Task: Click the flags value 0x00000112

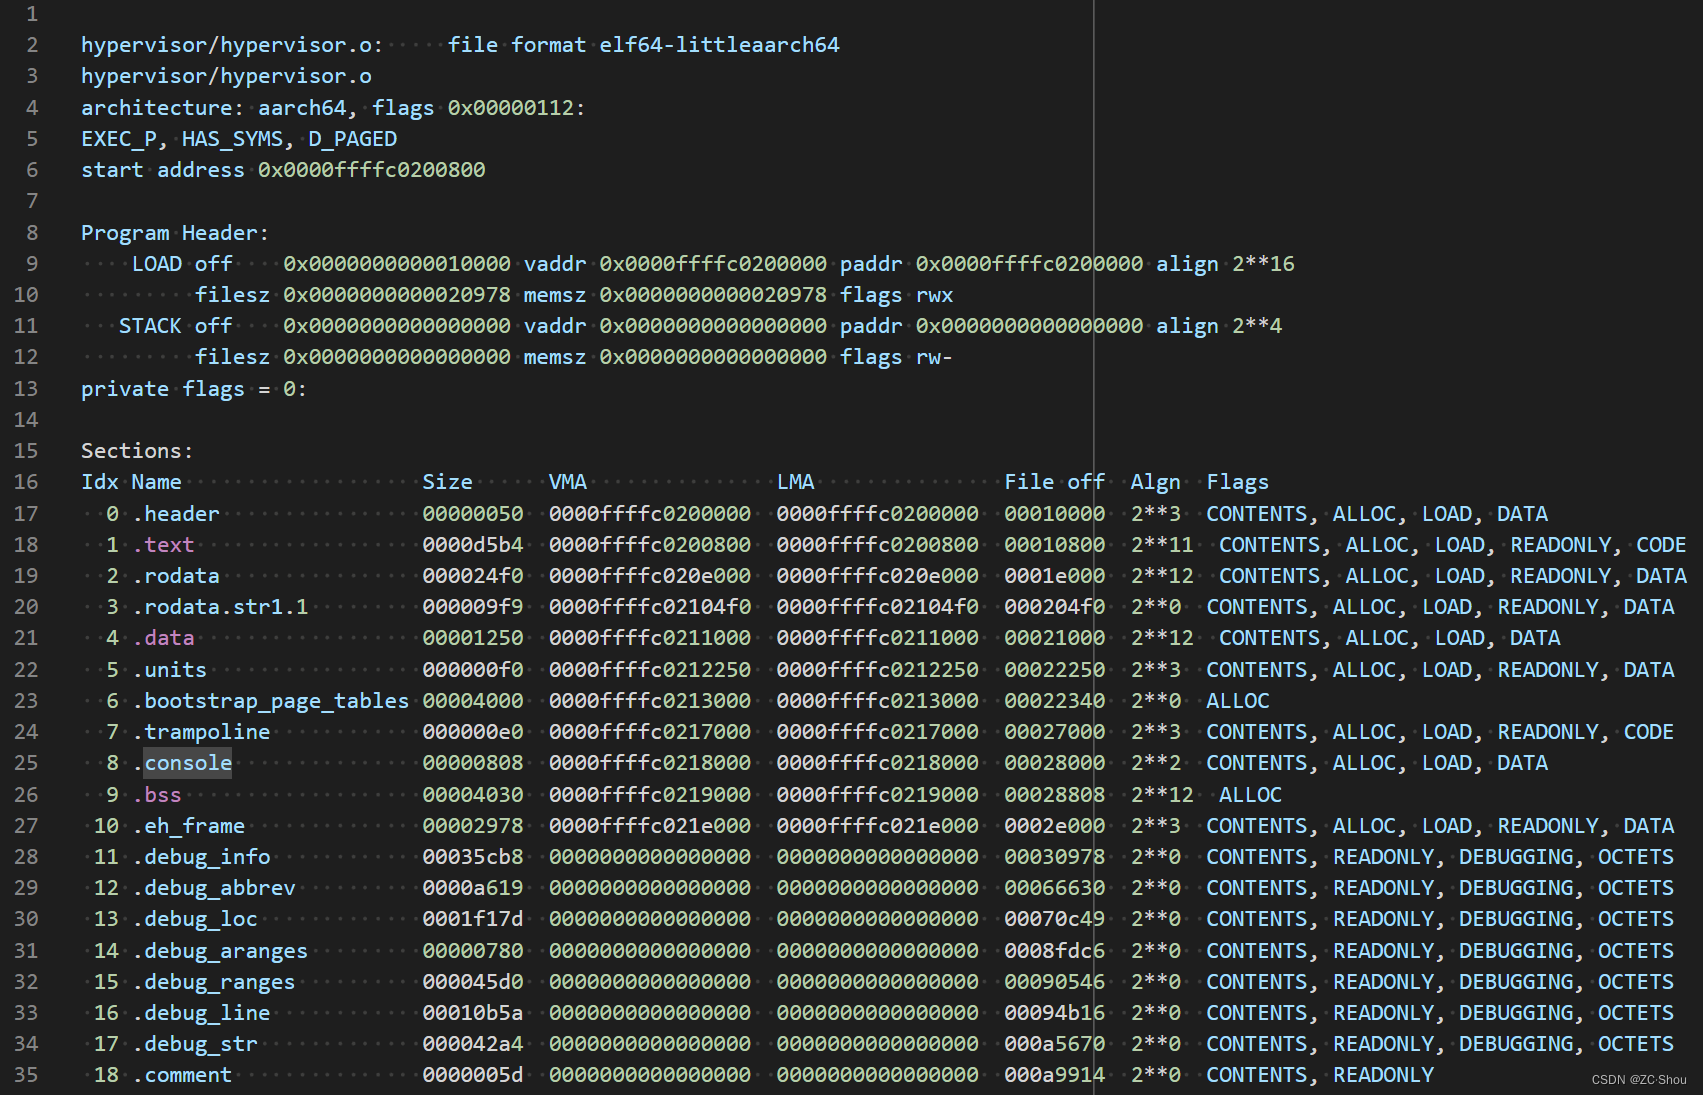Action: [511, 107]
